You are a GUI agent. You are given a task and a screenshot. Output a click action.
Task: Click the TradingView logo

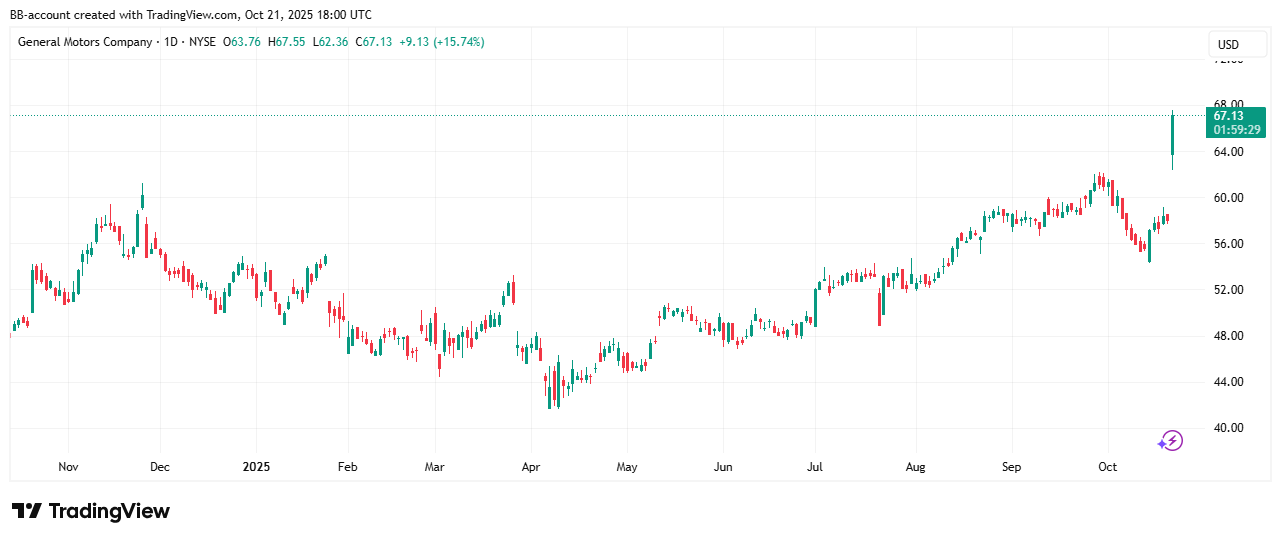(91, 511)
